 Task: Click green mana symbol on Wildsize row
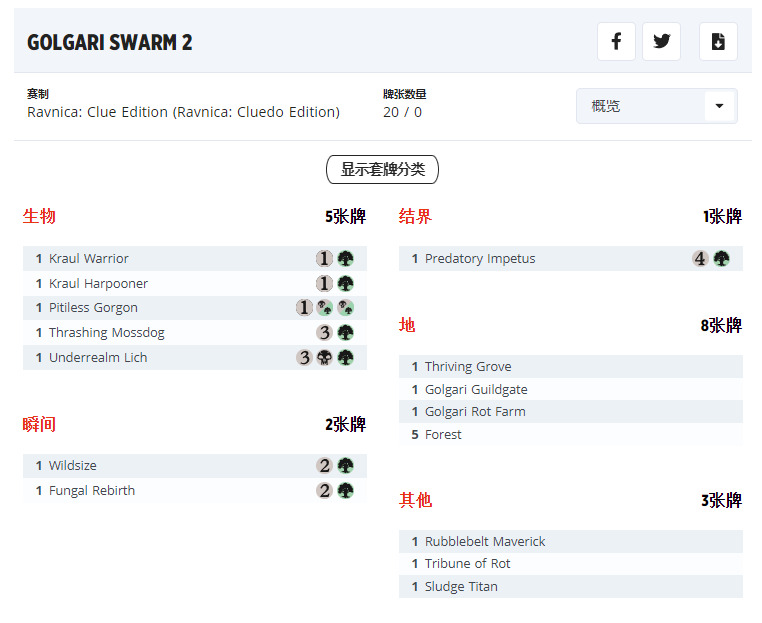[x=345, y=466]
